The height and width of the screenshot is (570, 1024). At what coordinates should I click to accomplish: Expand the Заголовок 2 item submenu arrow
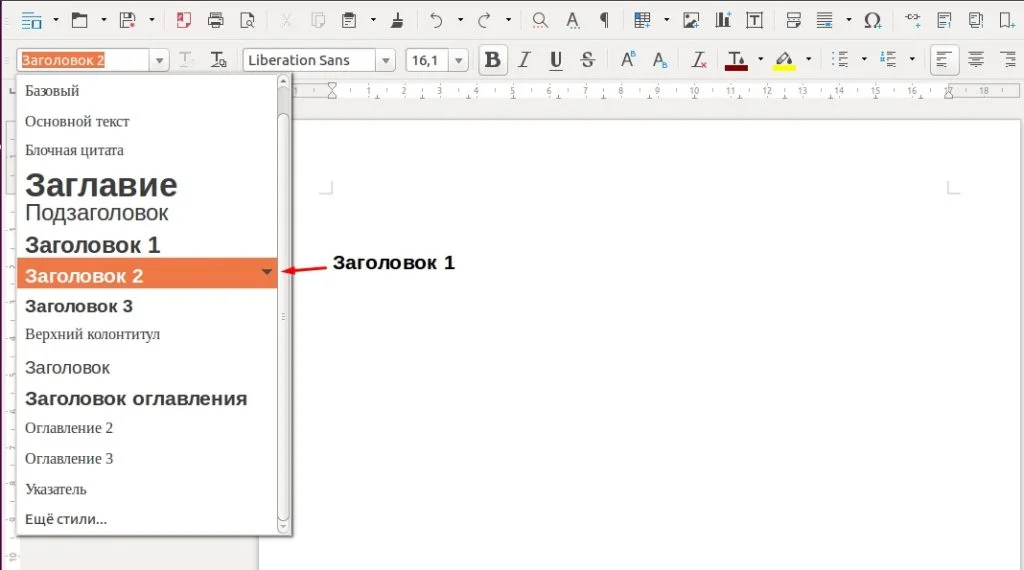[266, 272]
